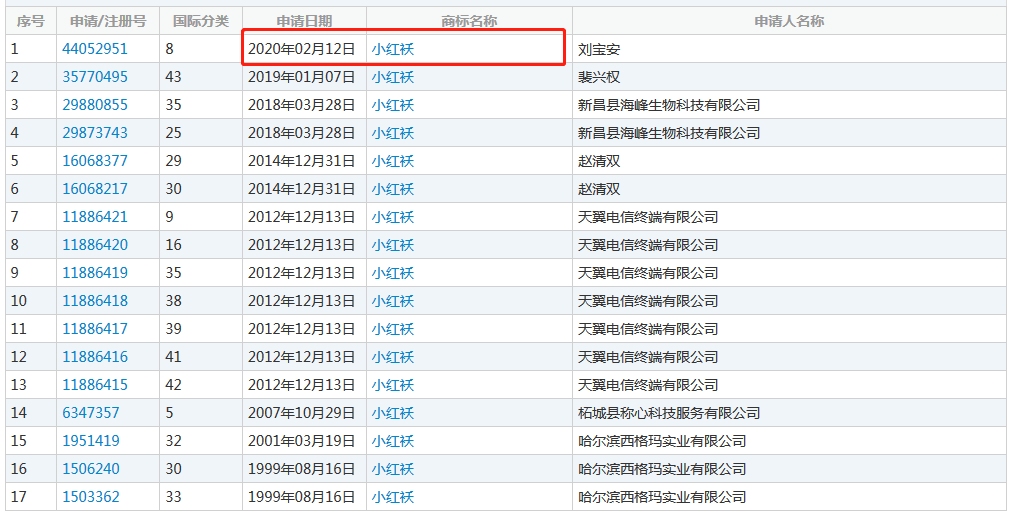The image size is (1011, 514).
Task: Select applicant 柘城县称心科技服务有限公司
Action: coord(669,413)
